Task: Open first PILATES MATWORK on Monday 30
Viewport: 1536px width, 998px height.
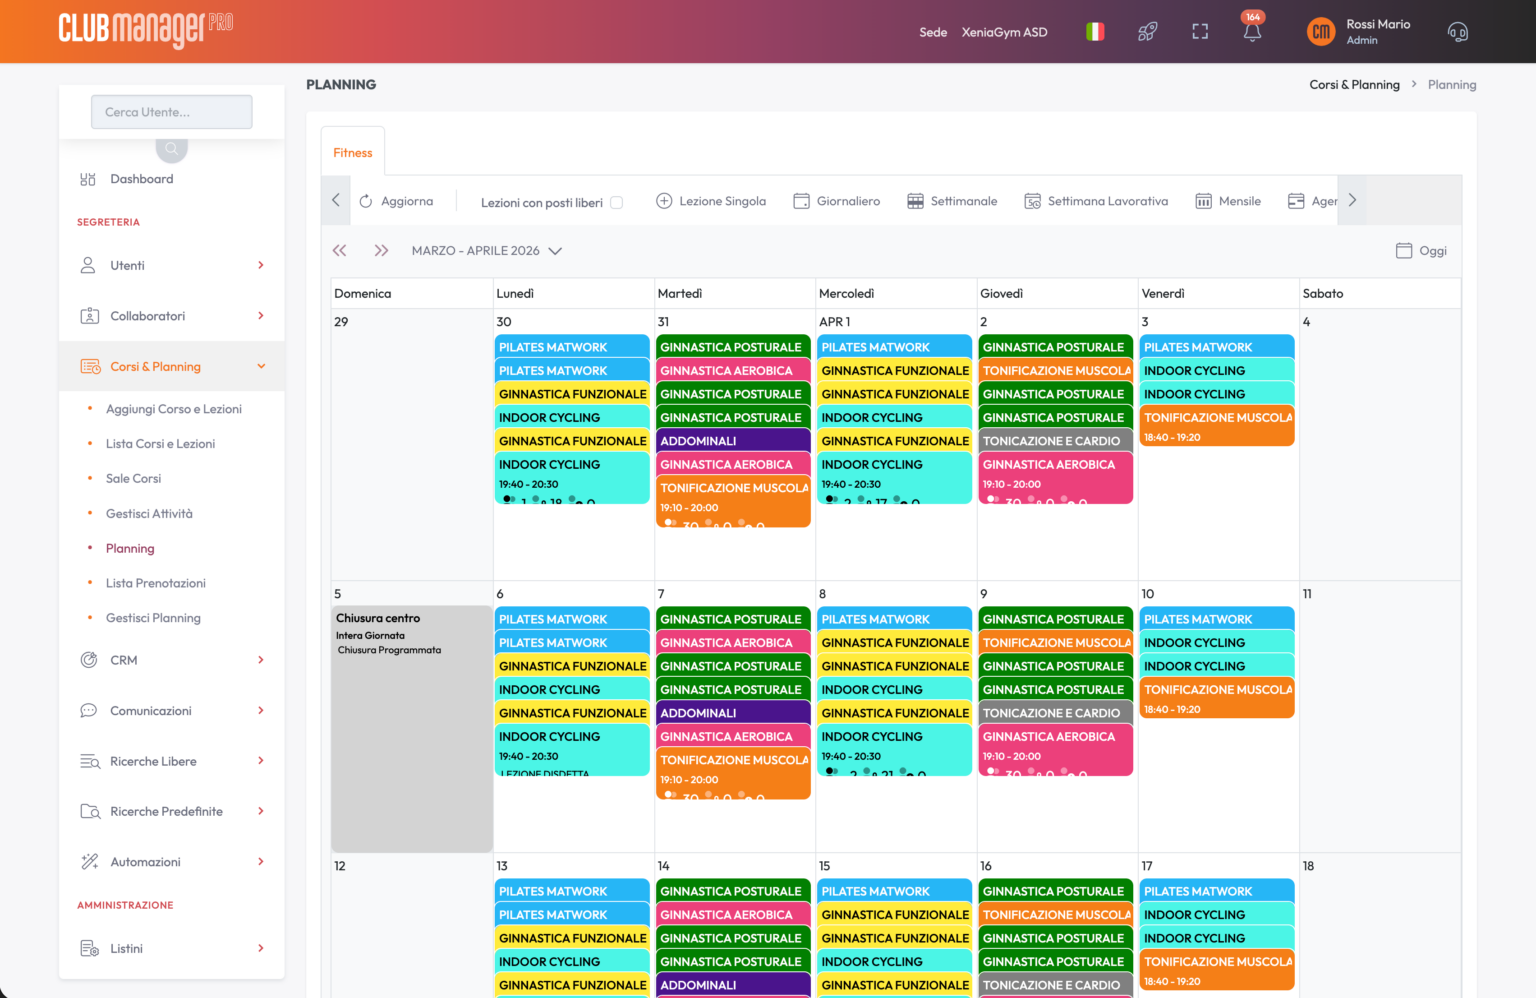Action: pos(572,347)
